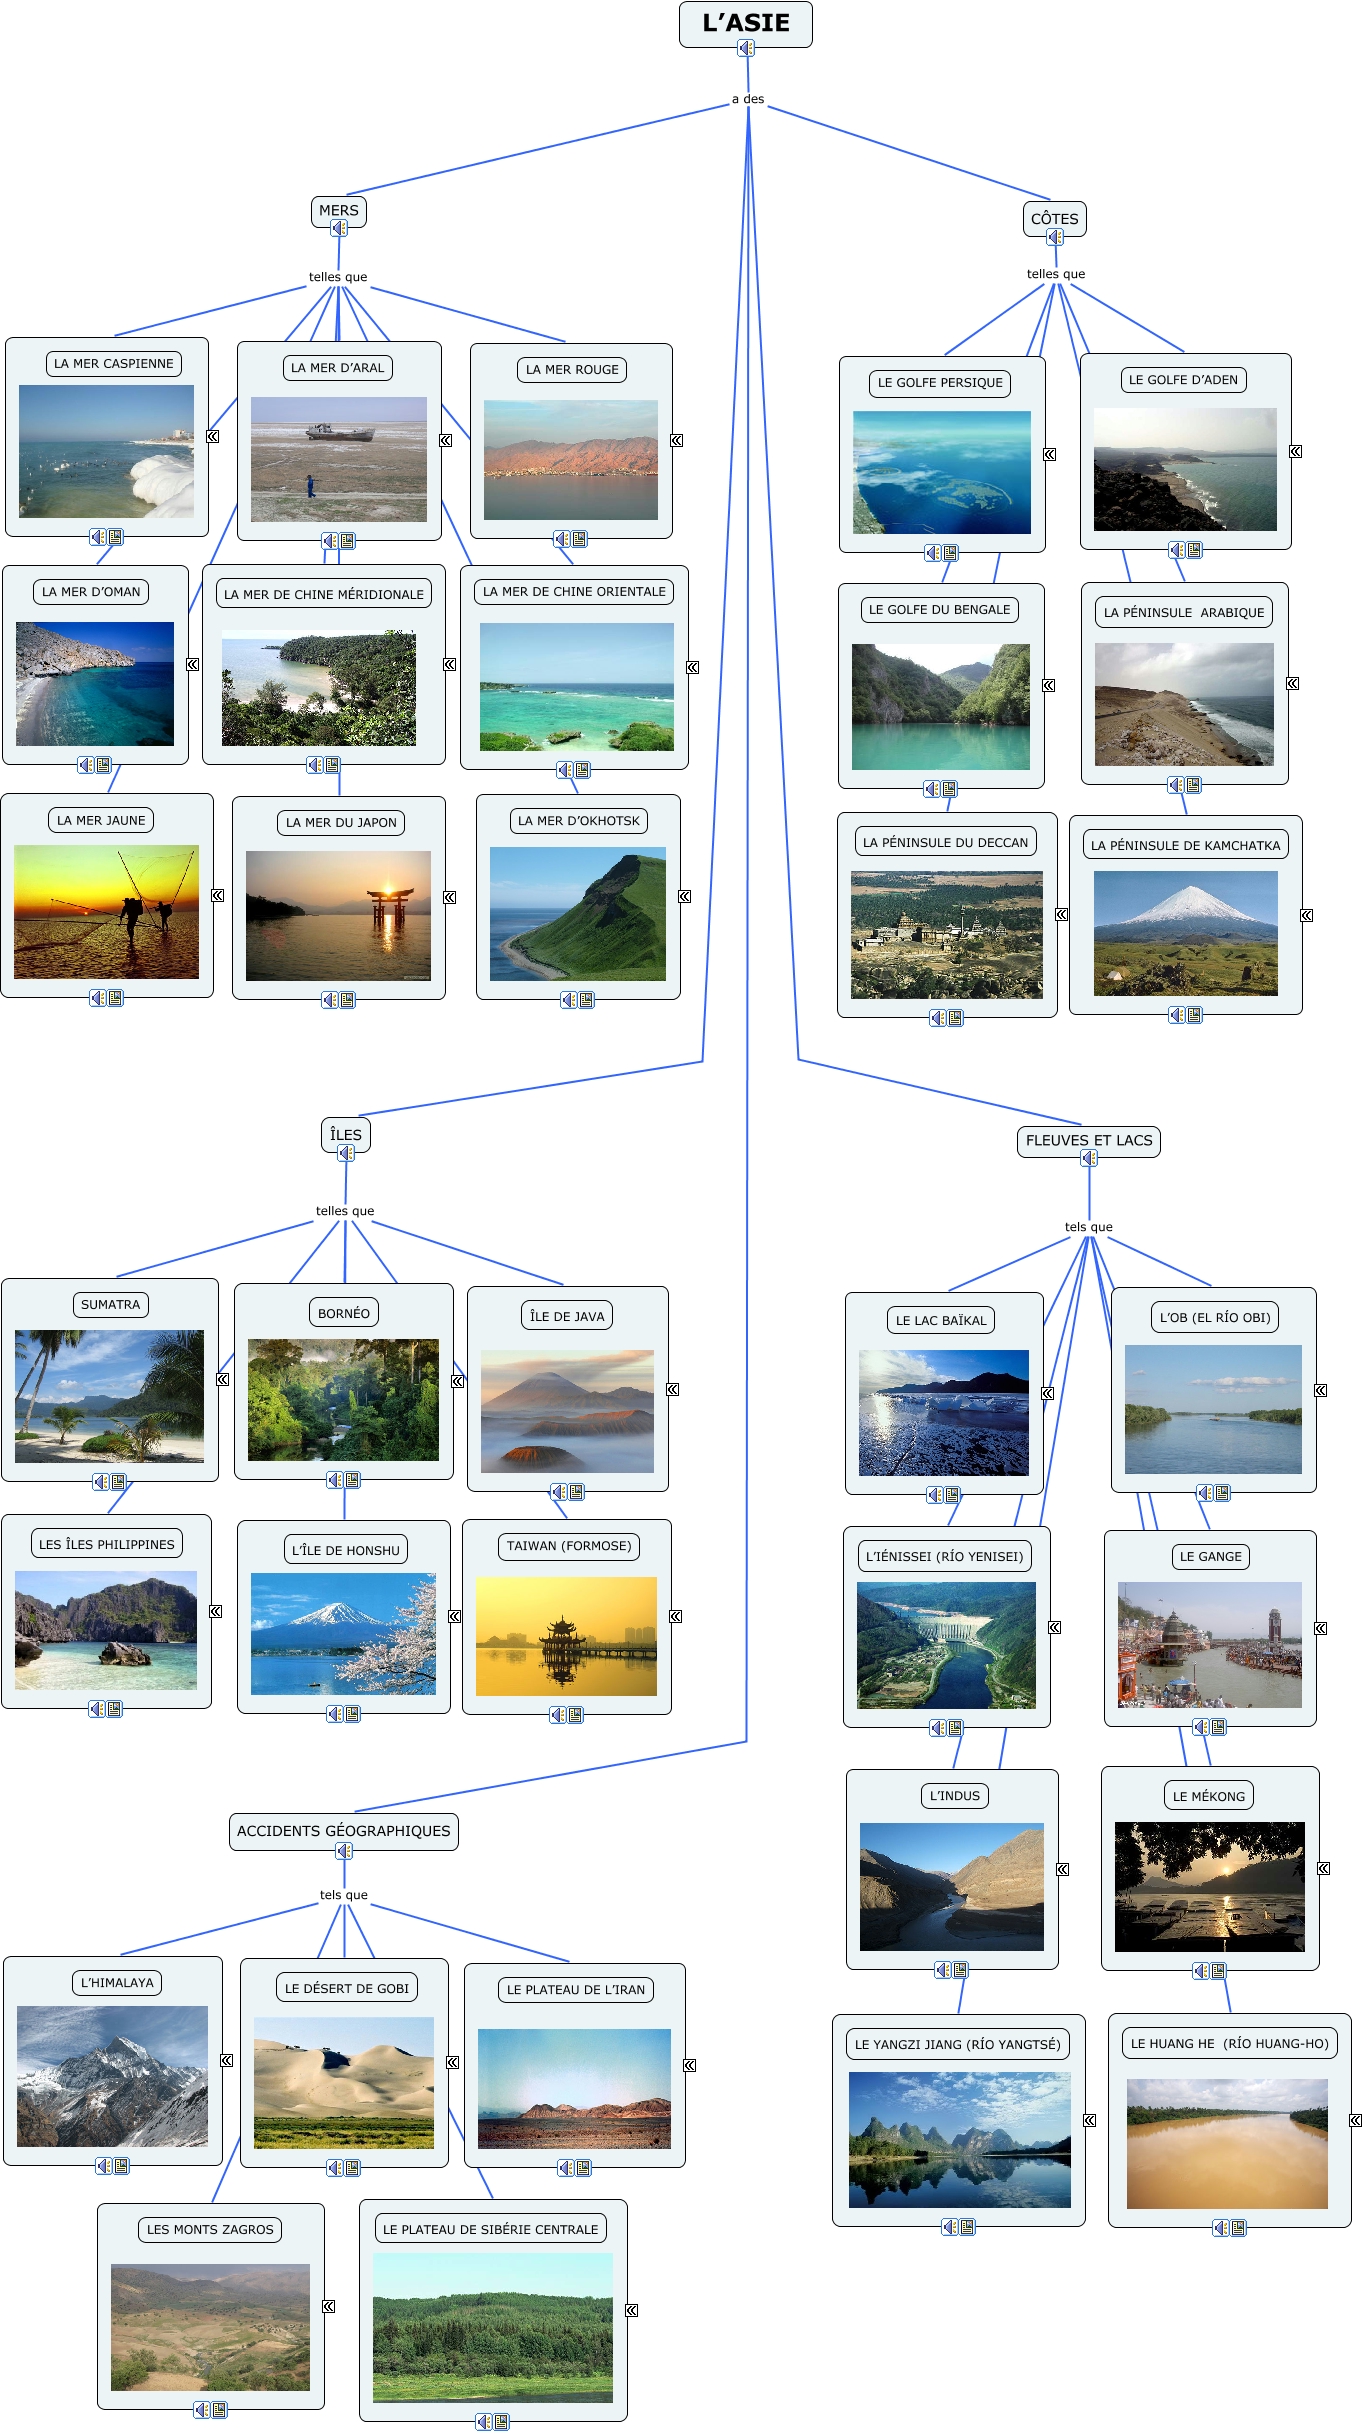The height and width of the screenshot is (2433, 1365).
Task: Select the La Péninsule de Kamchatka label
Action: coord(1185,845)
